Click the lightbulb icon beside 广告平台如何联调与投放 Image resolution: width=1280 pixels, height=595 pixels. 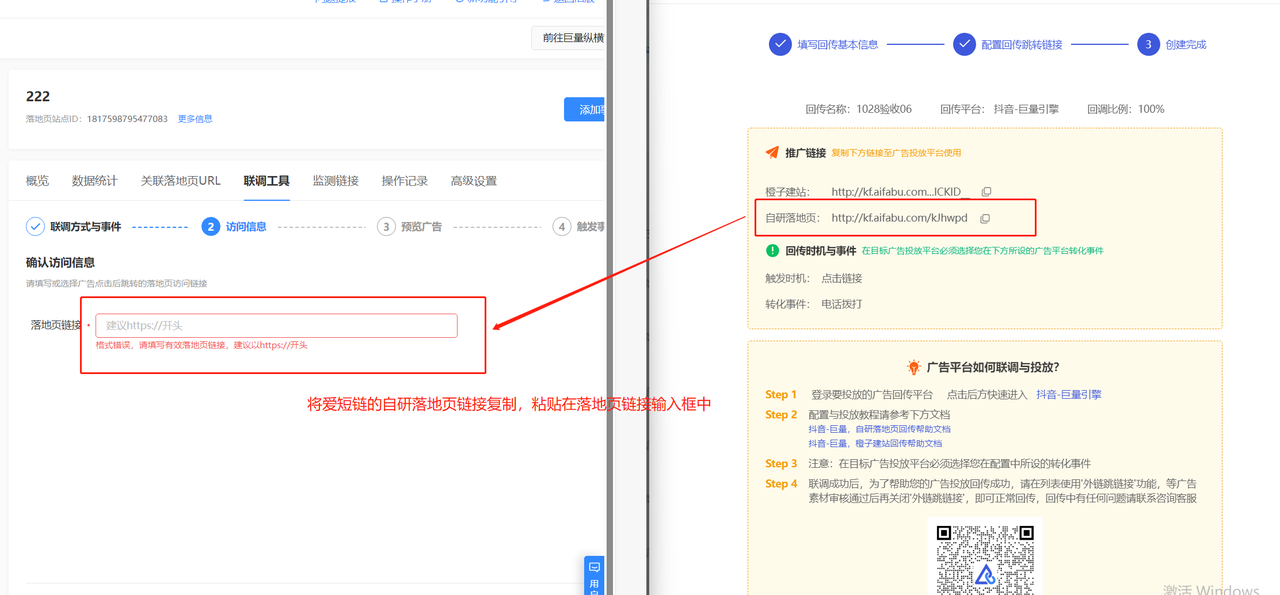pyautogui.click(x=913, y=367)
